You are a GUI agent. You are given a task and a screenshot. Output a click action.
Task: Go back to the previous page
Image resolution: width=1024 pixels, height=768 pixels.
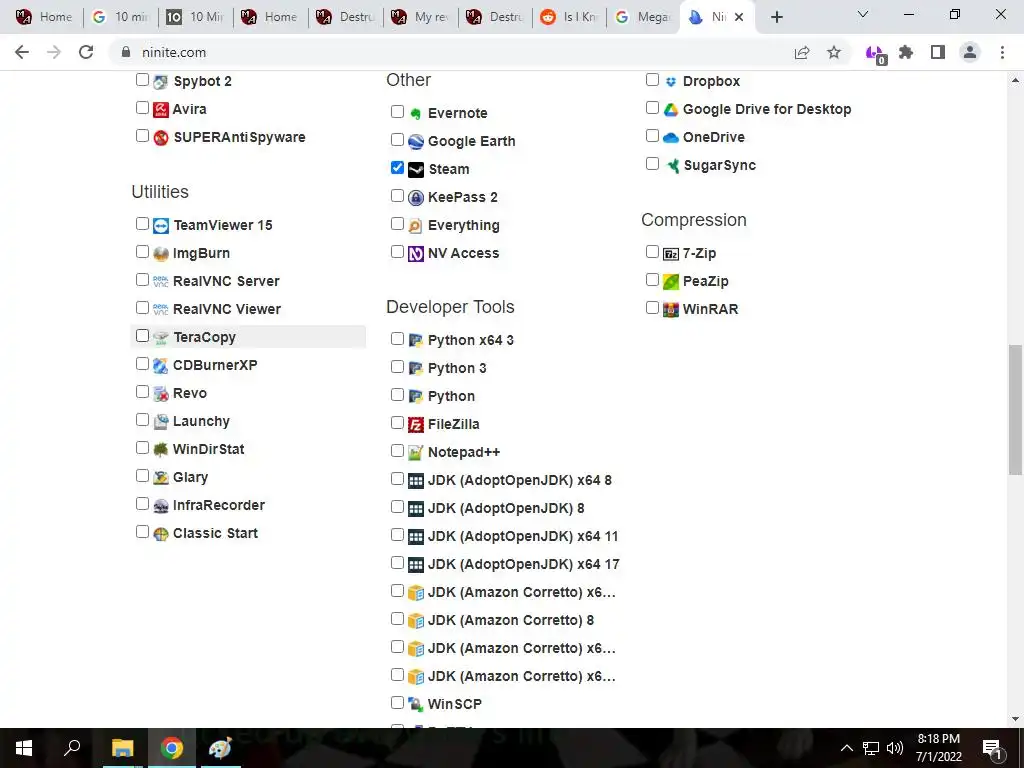22,52
